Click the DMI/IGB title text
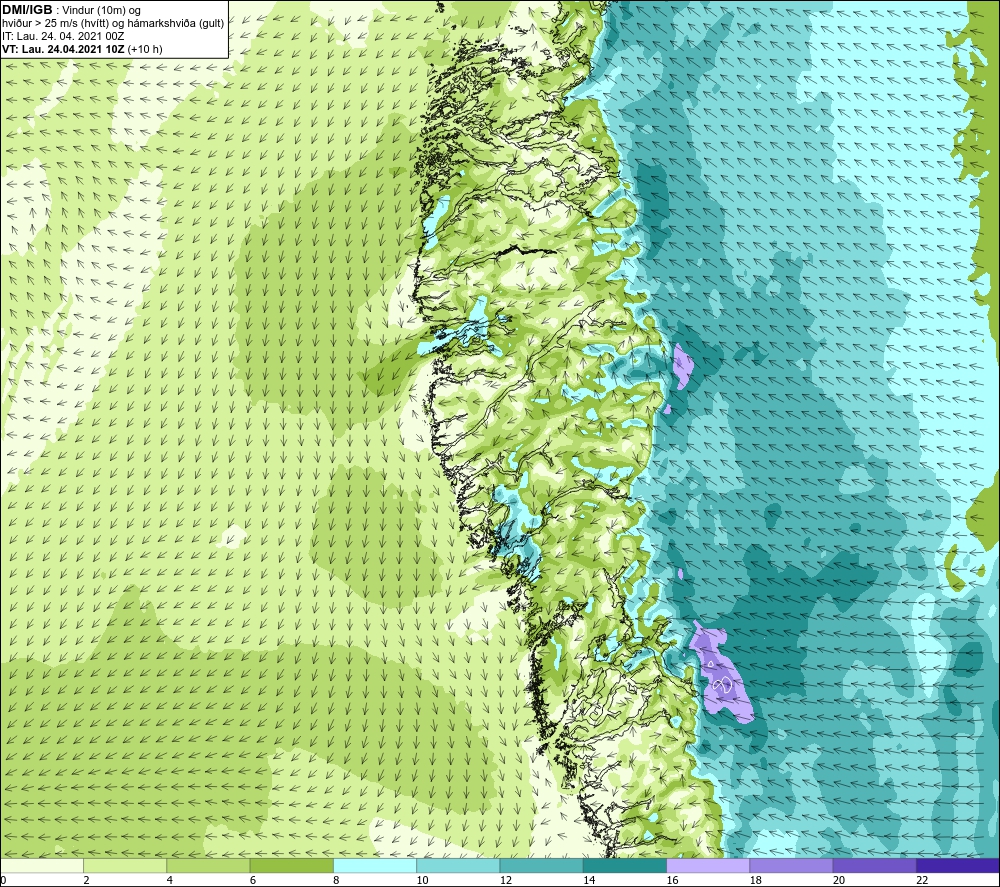 27,10
